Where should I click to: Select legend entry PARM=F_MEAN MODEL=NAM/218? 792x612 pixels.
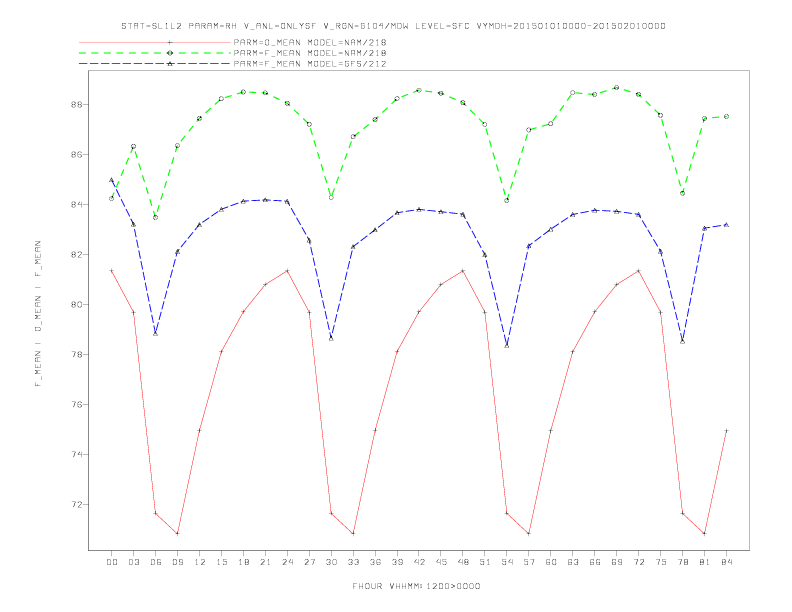[x=310, y=53]
